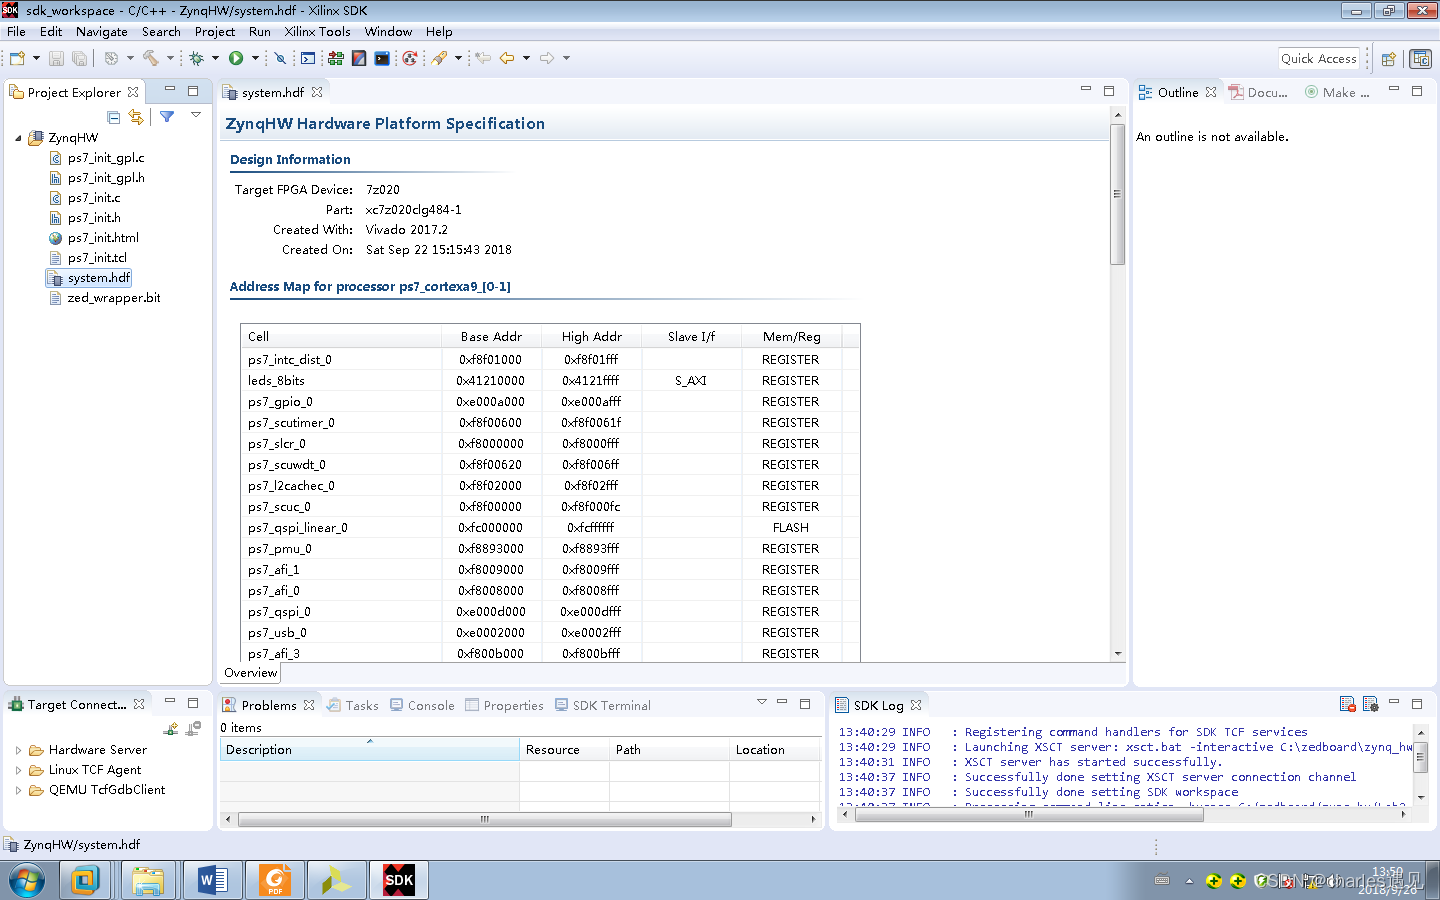Expand the QEMU TcfGdbClient node
This screenshot has width=1440, height=900.
pos(18,790)
